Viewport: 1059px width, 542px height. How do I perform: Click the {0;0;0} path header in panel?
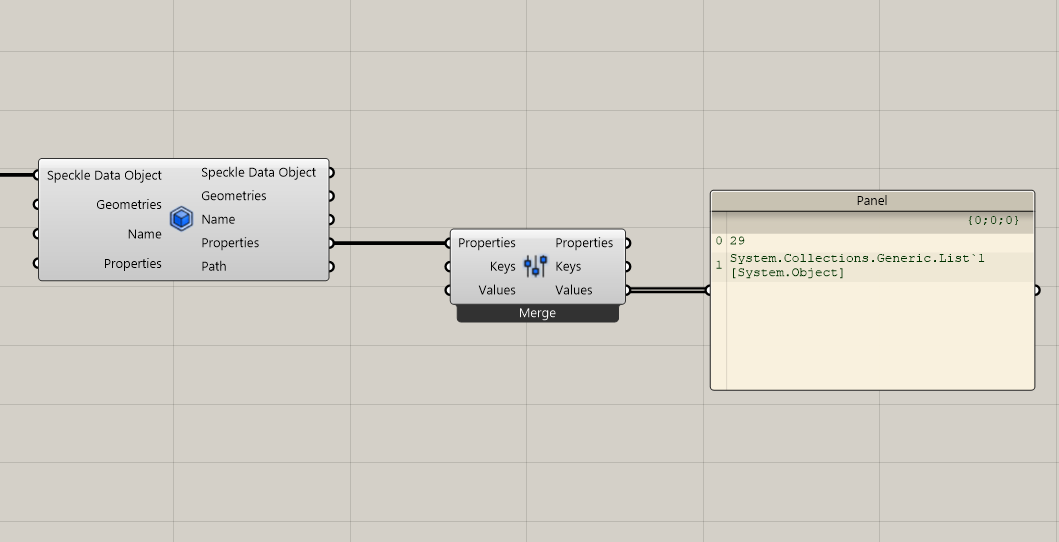coord(993,220)
